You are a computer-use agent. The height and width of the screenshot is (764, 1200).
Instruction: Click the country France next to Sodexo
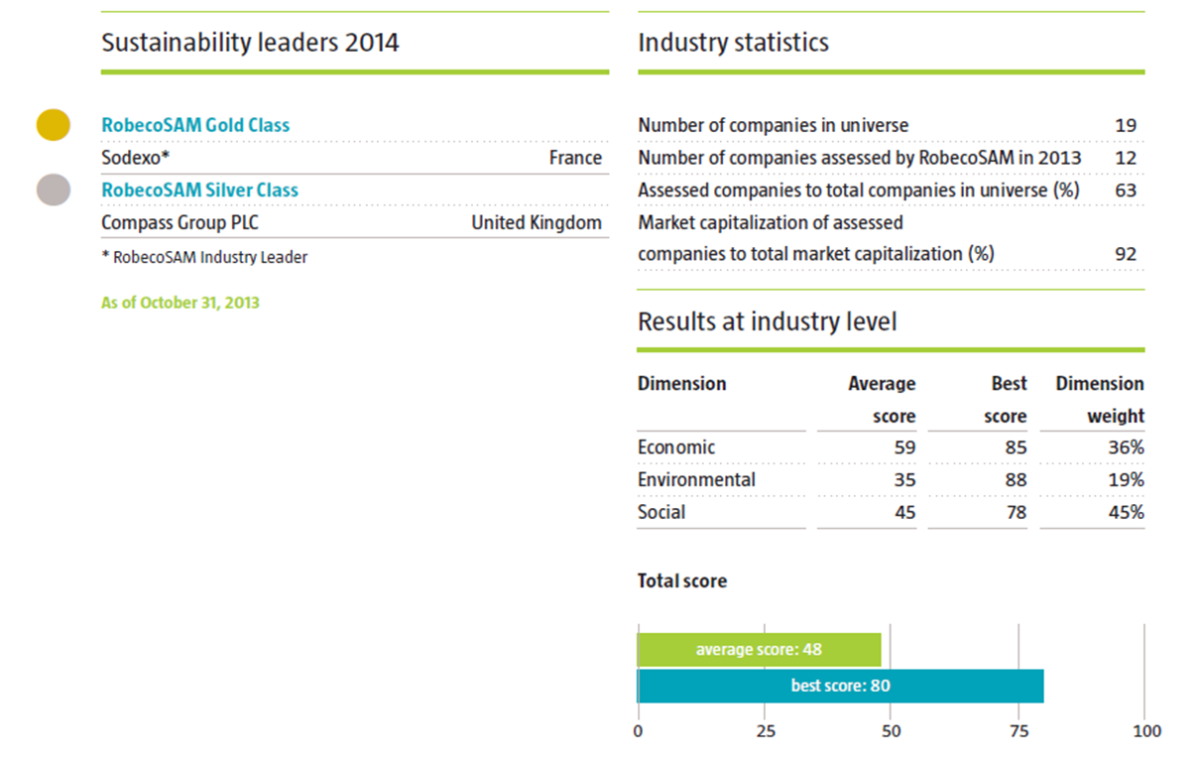point(575,157)
